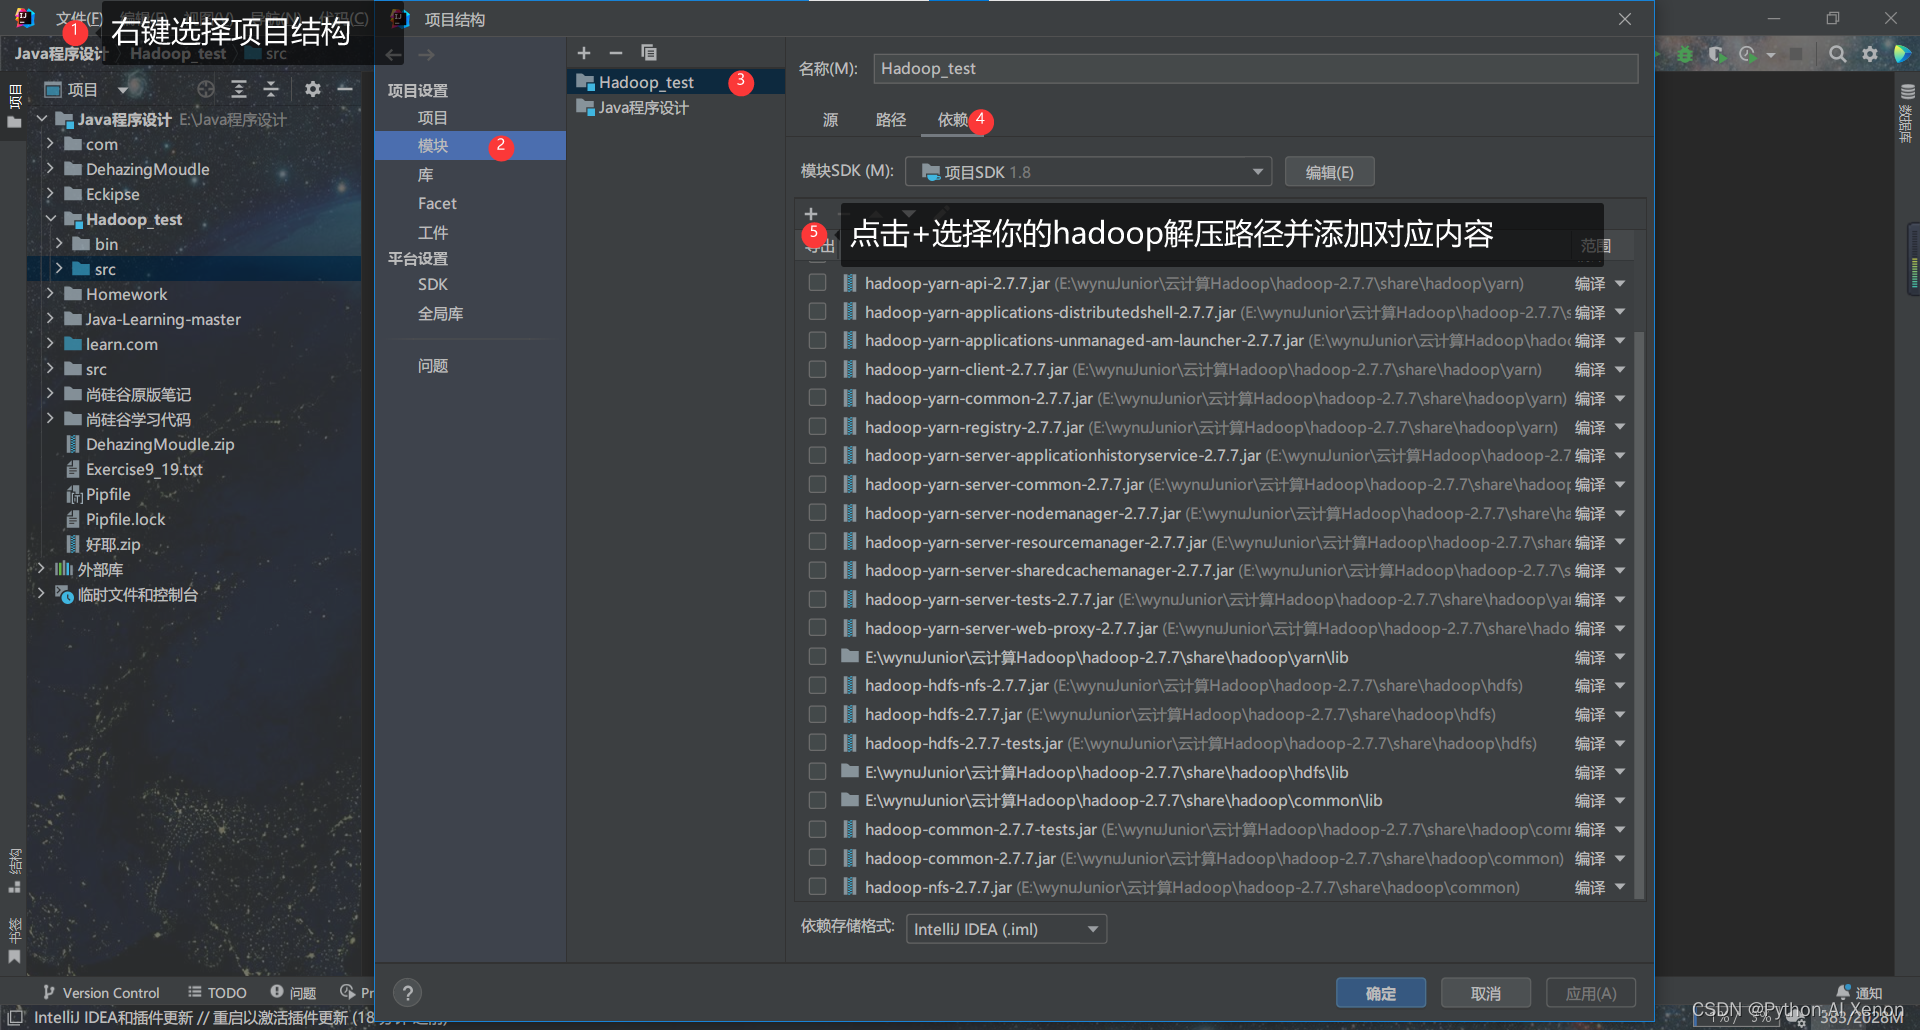
Task: Open dependency storage format dropdown
Action: click(1006, 929)
